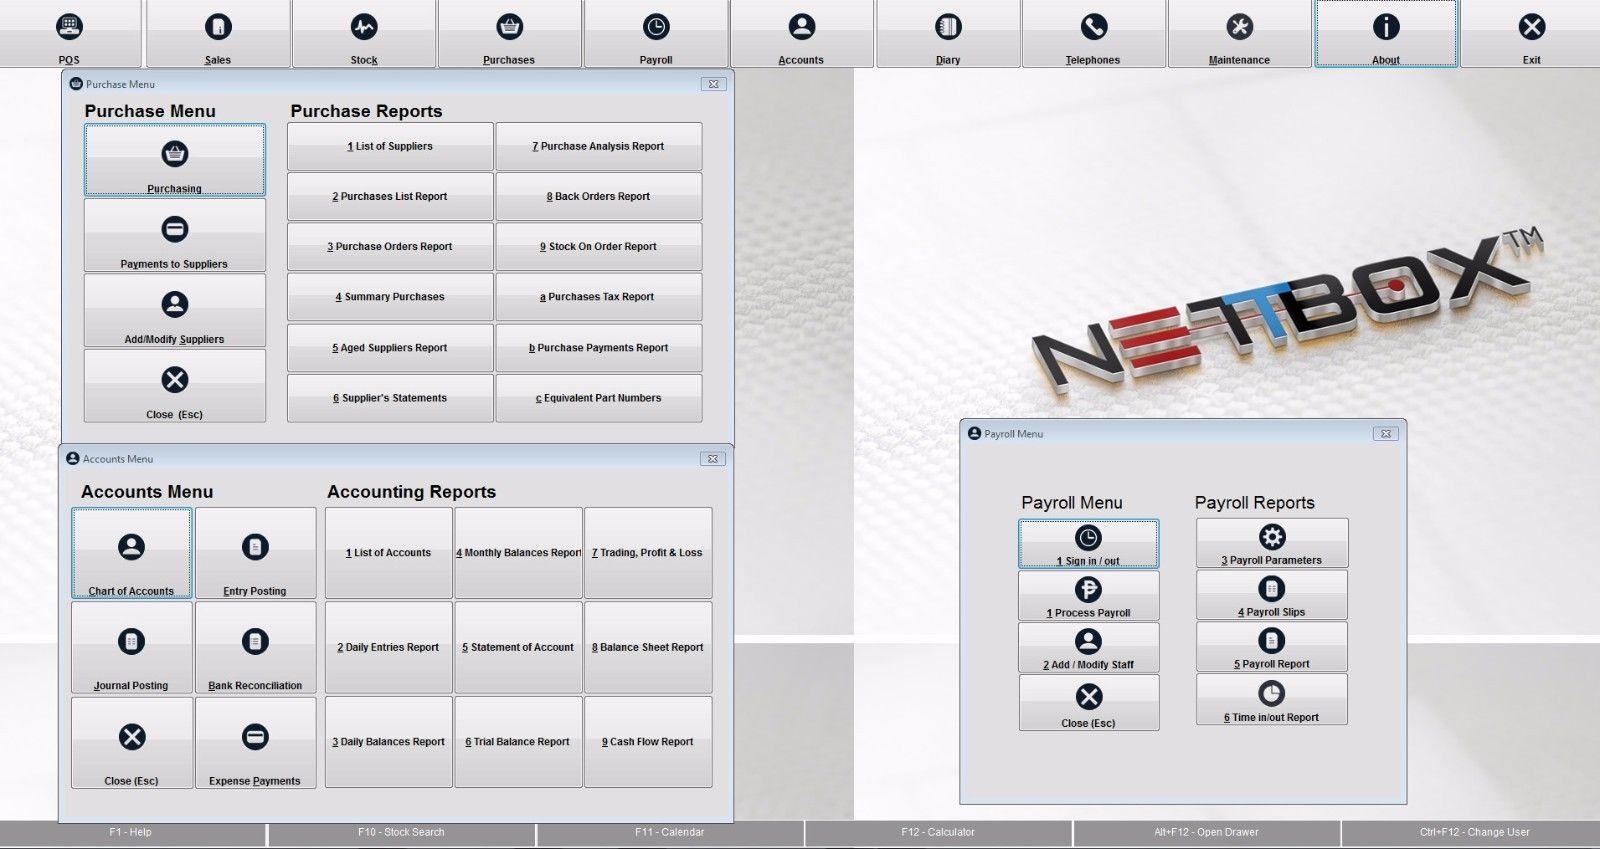
Task: Open the Supplier's Statements report
Action: click(x=390, y=398)
